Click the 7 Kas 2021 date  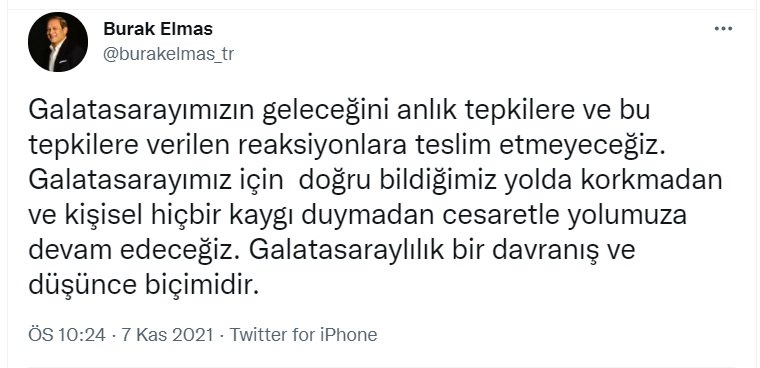(x=167, y=335)
